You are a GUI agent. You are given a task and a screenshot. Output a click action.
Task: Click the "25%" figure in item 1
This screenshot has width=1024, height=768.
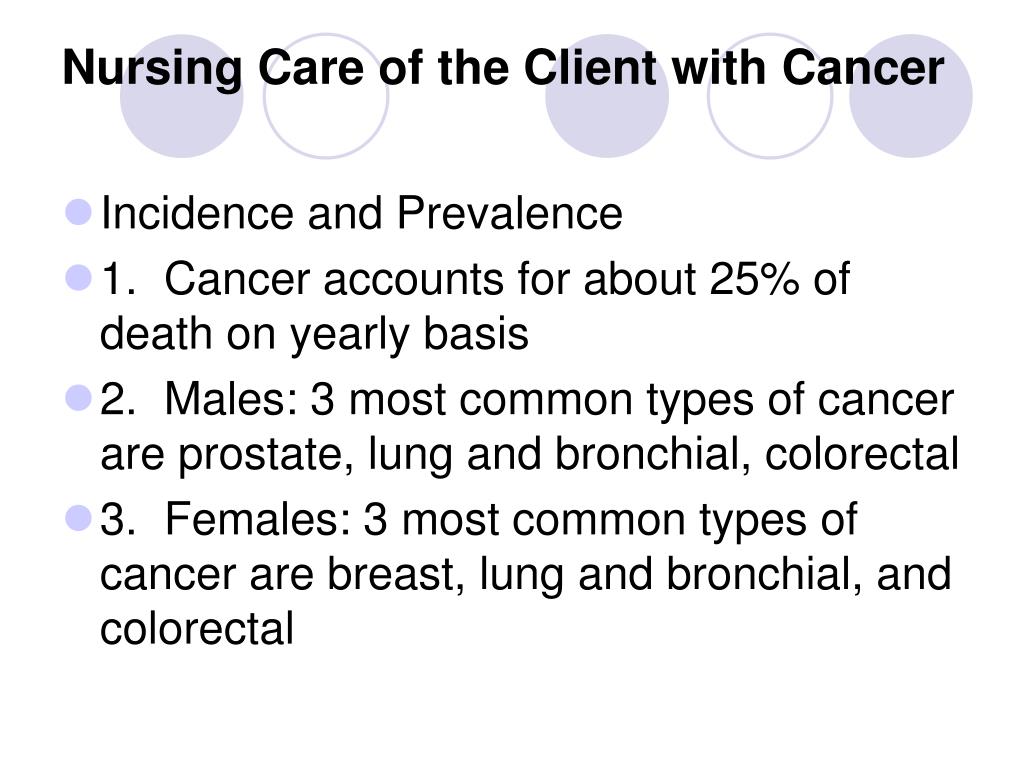[x=754, y=279]
